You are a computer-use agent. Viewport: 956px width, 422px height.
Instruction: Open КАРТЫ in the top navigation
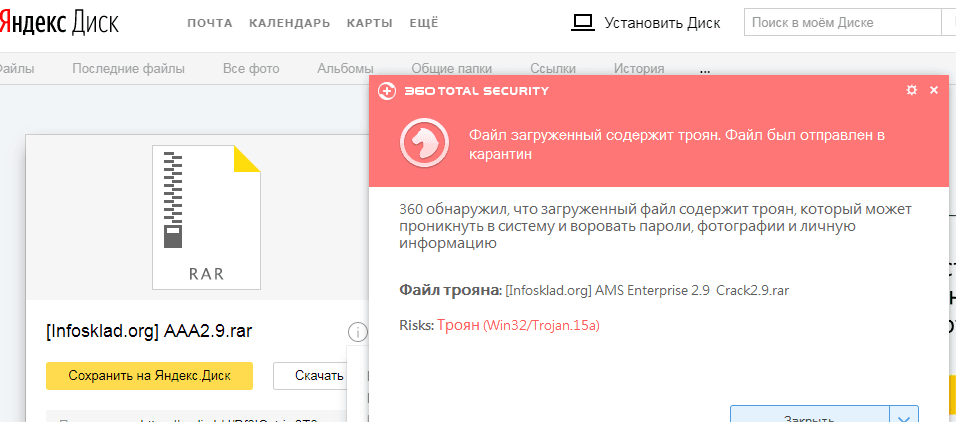369,23
